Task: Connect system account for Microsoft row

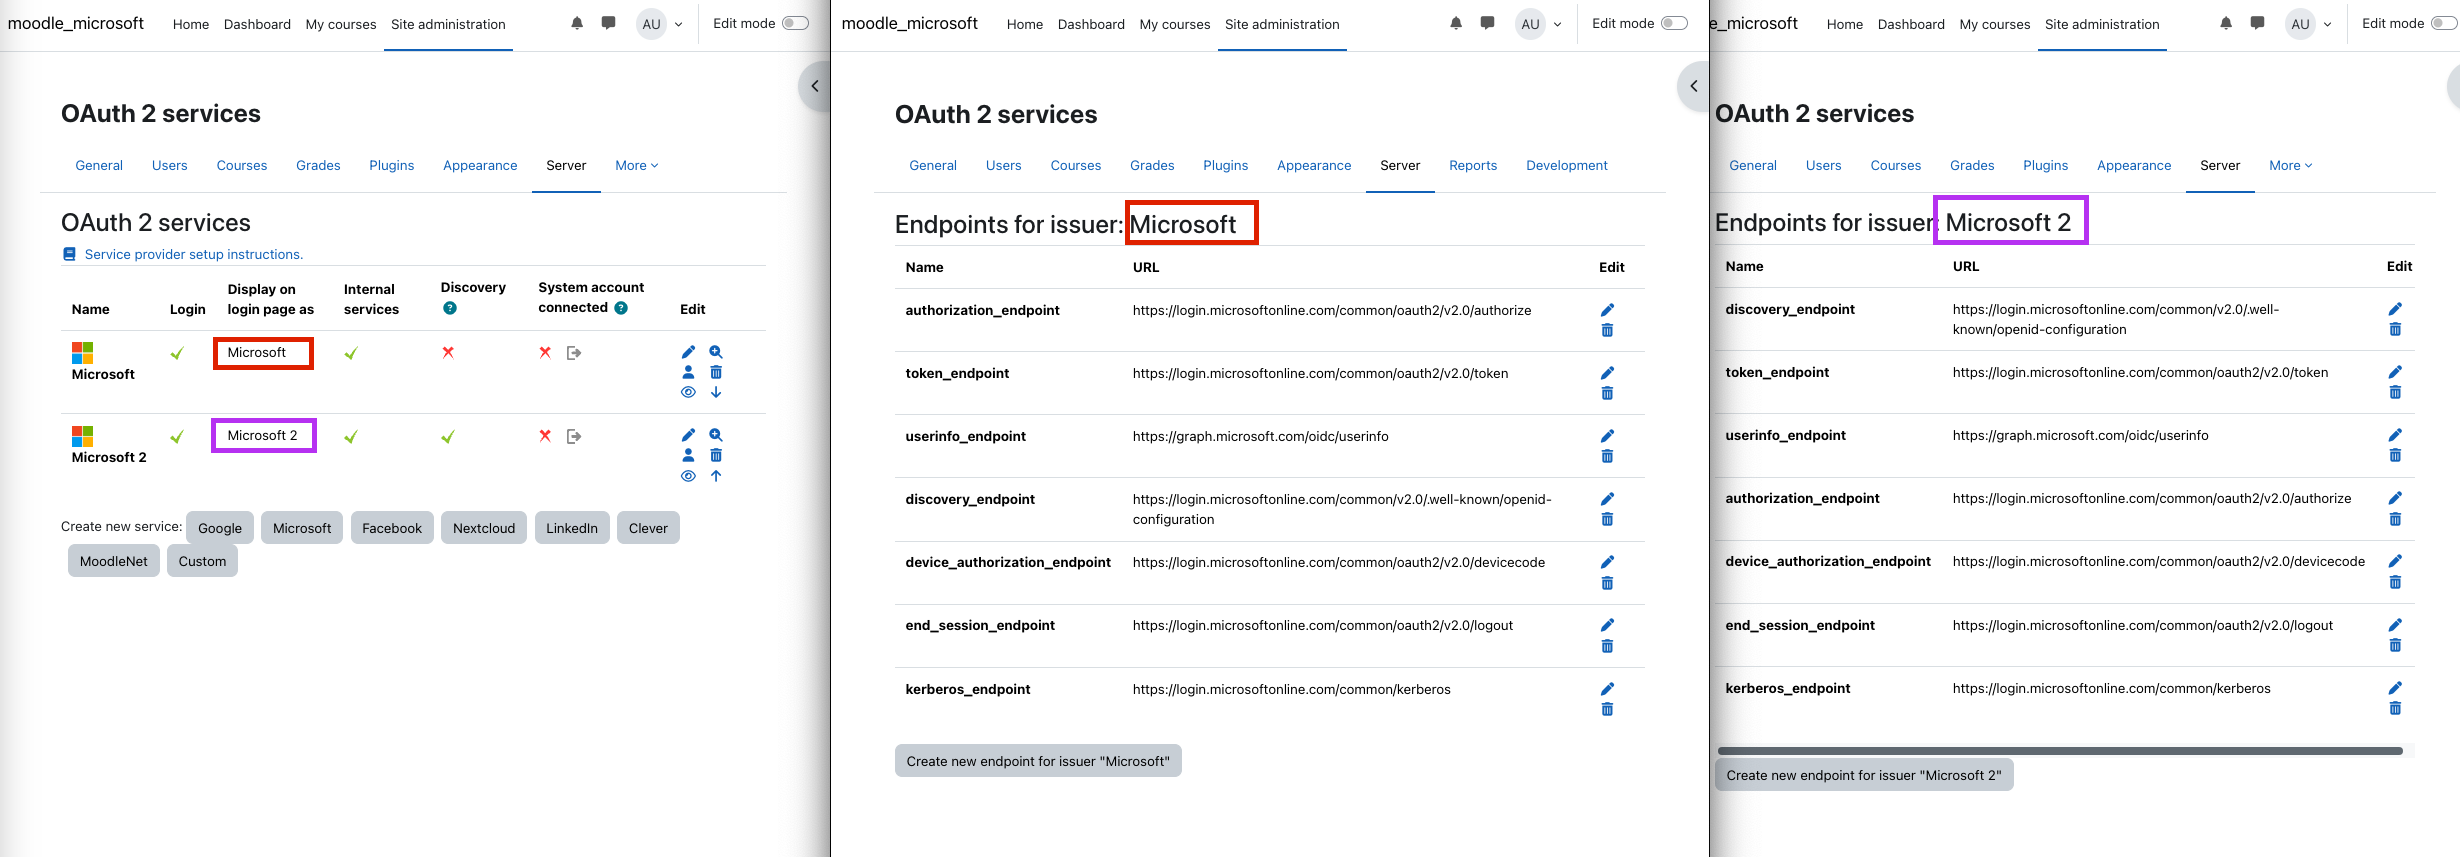Action: pos(574,353)
